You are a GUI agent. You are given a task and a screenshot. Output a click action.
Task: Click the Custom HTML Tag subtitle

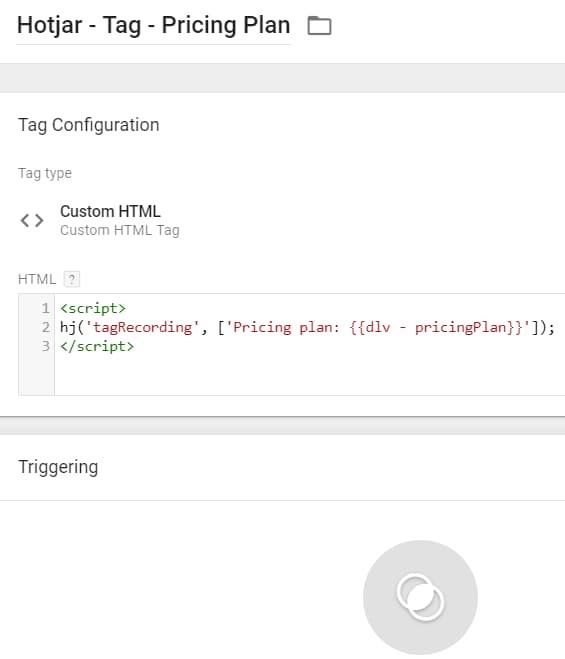[x=120, y=230]
